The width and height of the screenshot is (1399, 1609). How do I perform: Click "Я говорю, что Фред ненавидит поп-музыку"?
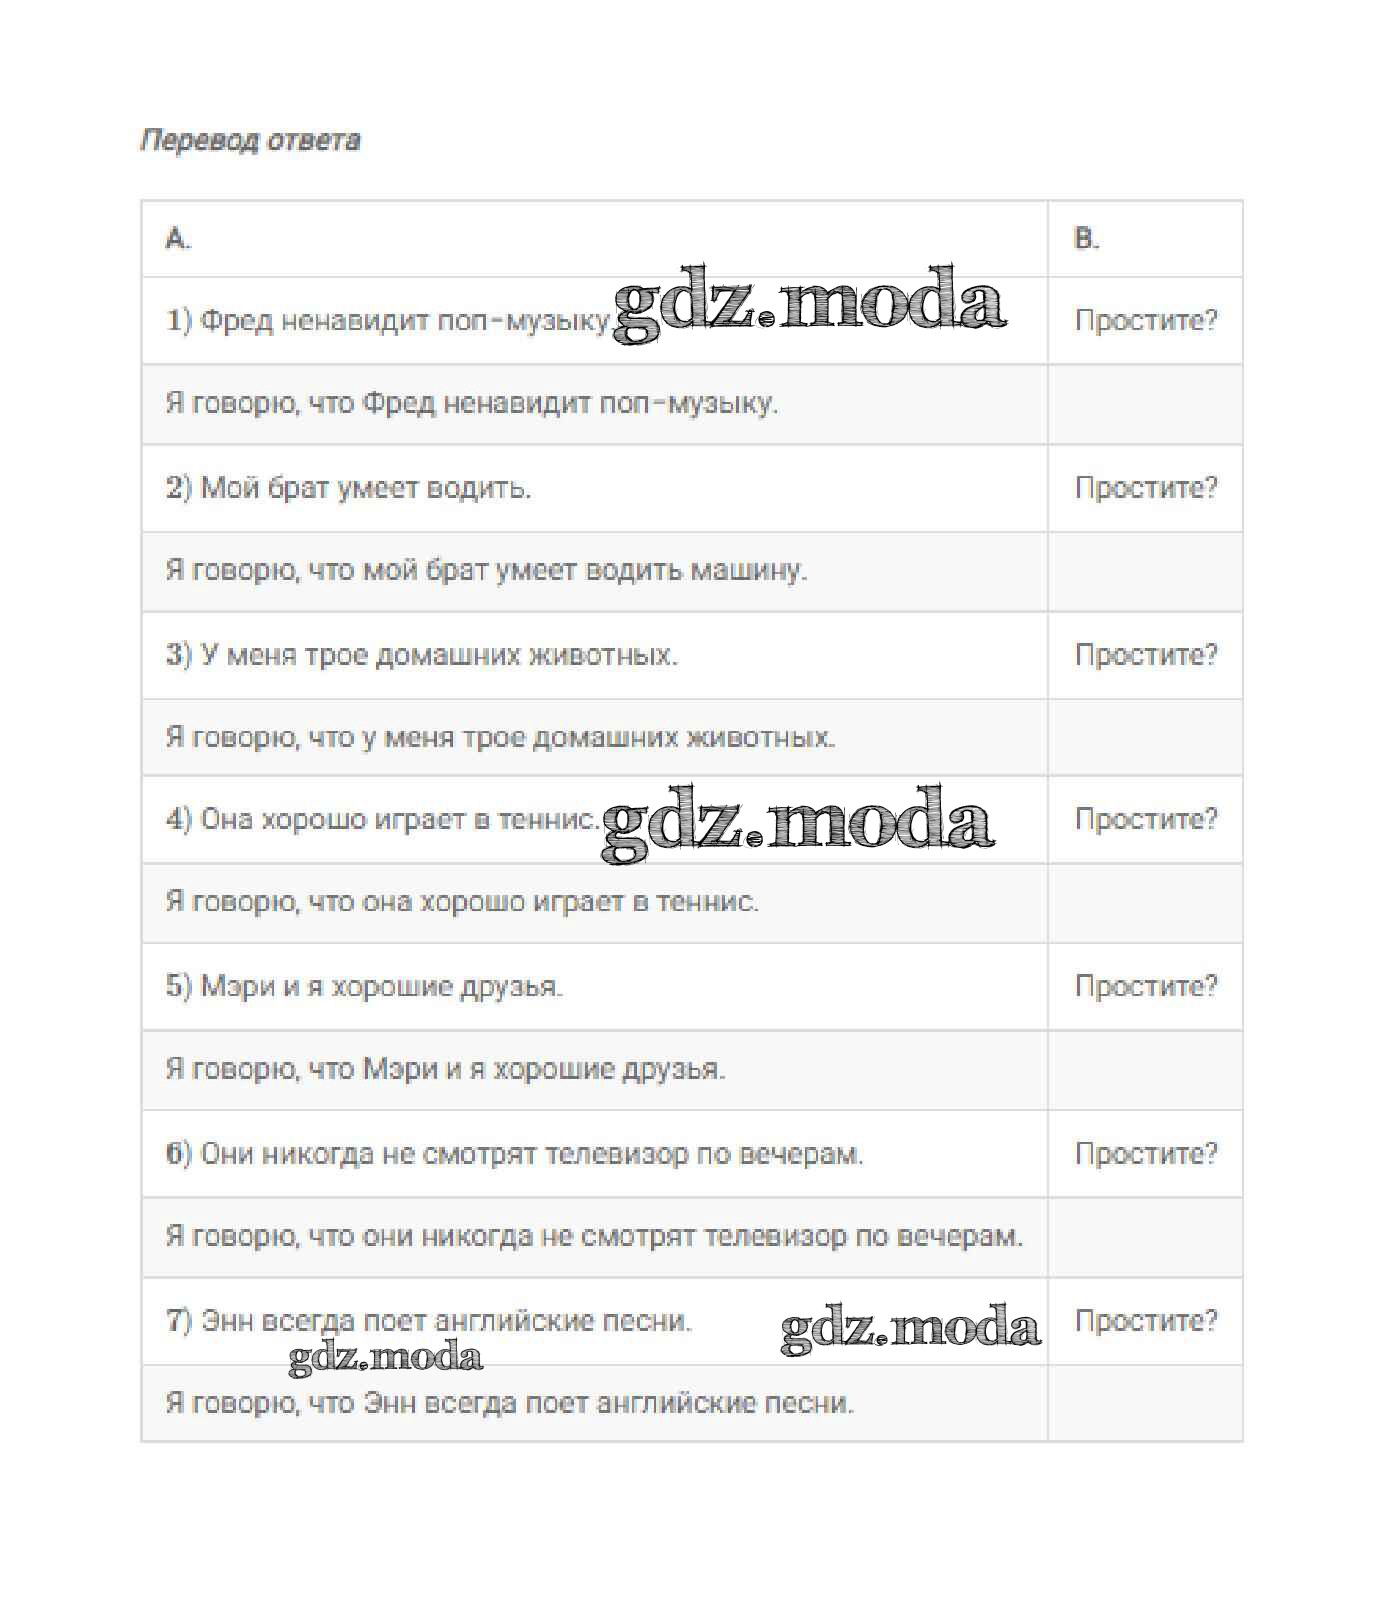click(x=471, y=404)
